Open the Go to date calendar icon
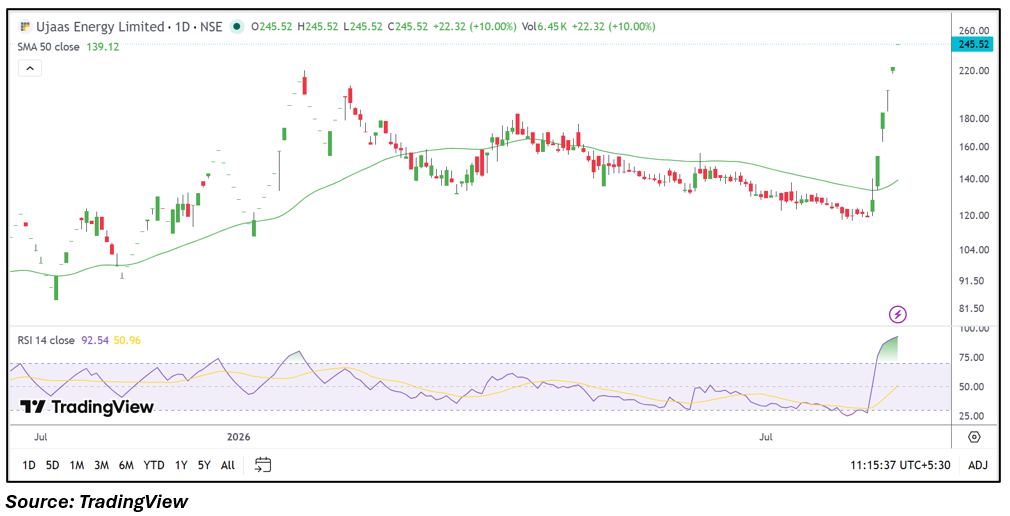Image resolution: width=1010 pixels, height=516 pixels. tap(263, 464)
